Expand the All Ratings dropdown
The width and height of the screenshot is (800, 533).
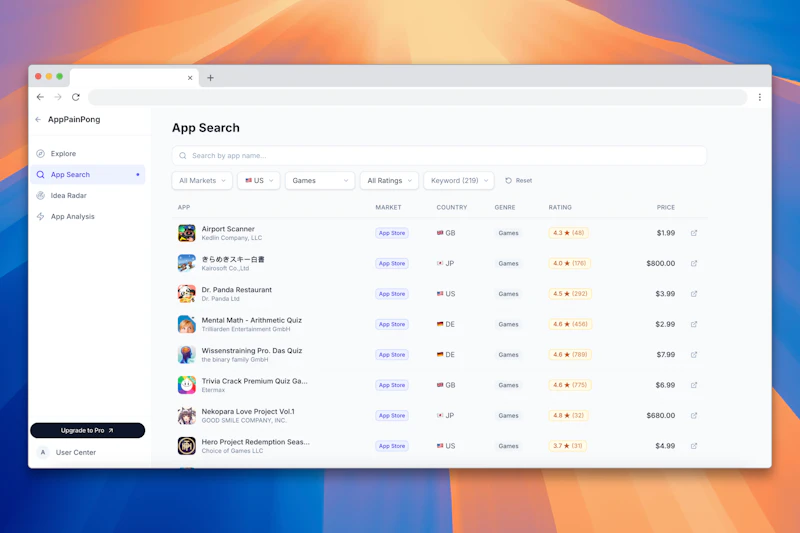tap(389, 181)
